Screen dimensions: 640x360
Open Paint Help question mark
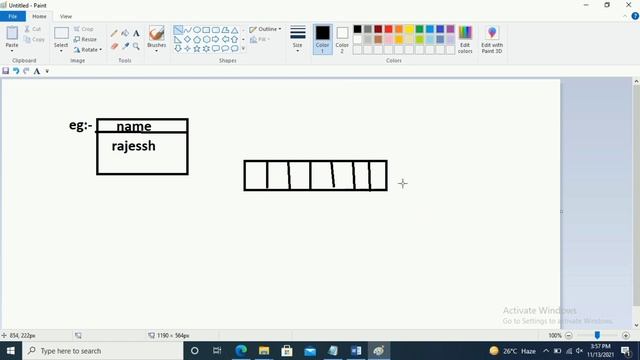[635, 16]
